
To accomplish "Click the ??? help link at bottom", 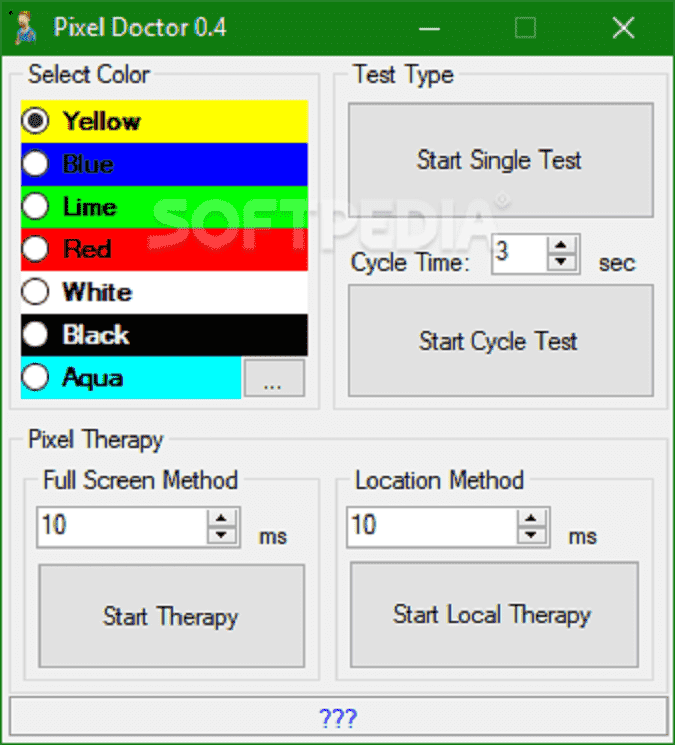I will [338, 717].
